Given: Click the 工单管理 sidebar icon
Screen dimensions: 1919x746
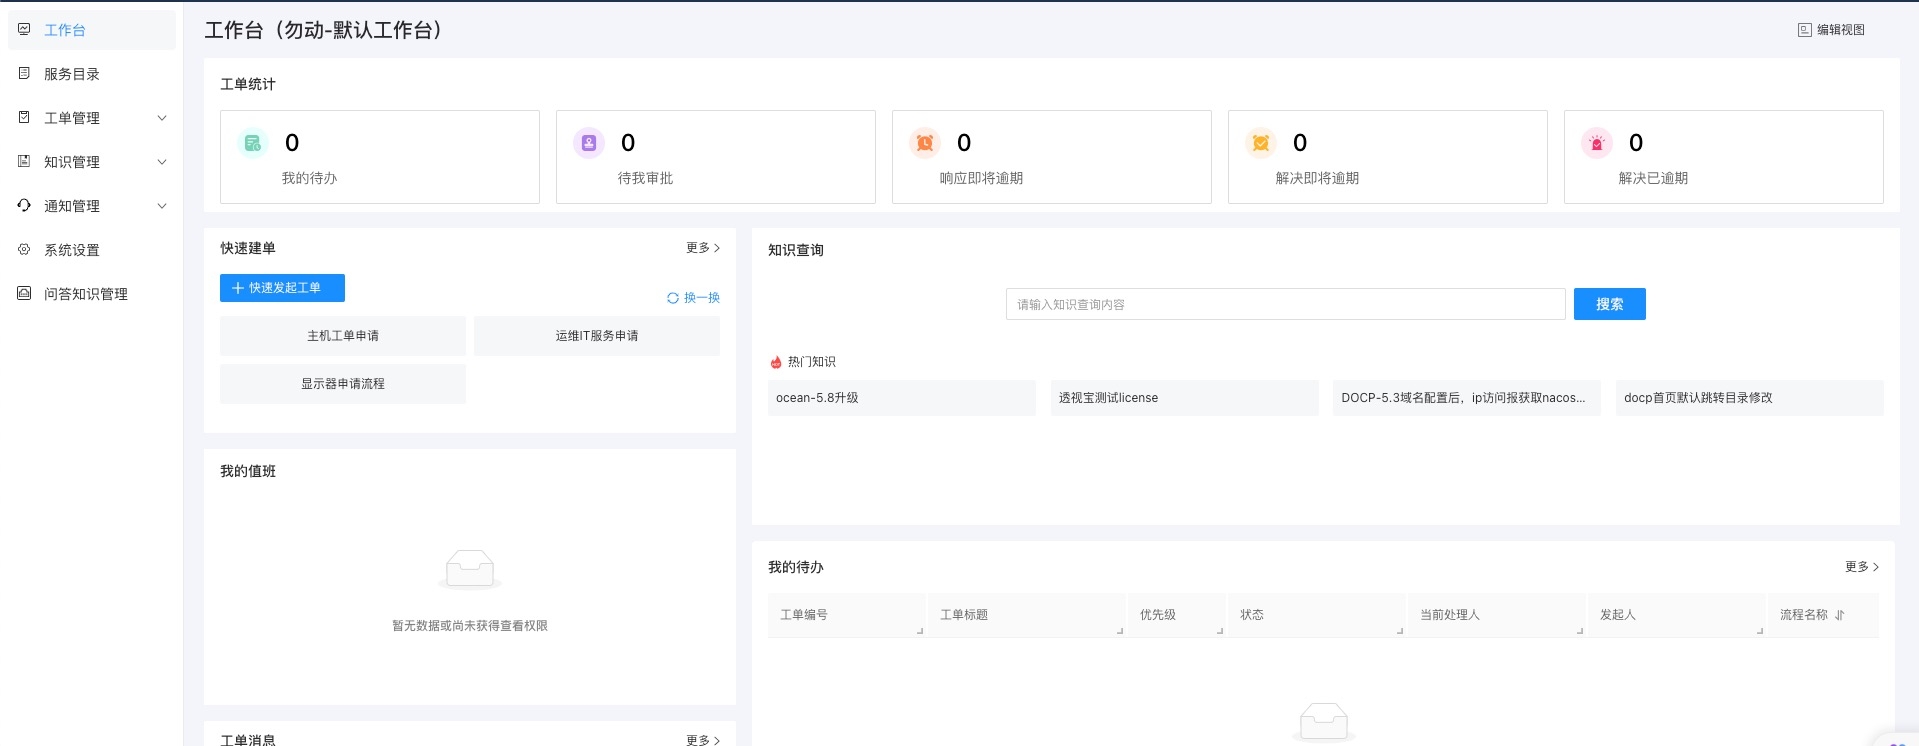Looking at the screenshot, I should click(x=24, y=117).
